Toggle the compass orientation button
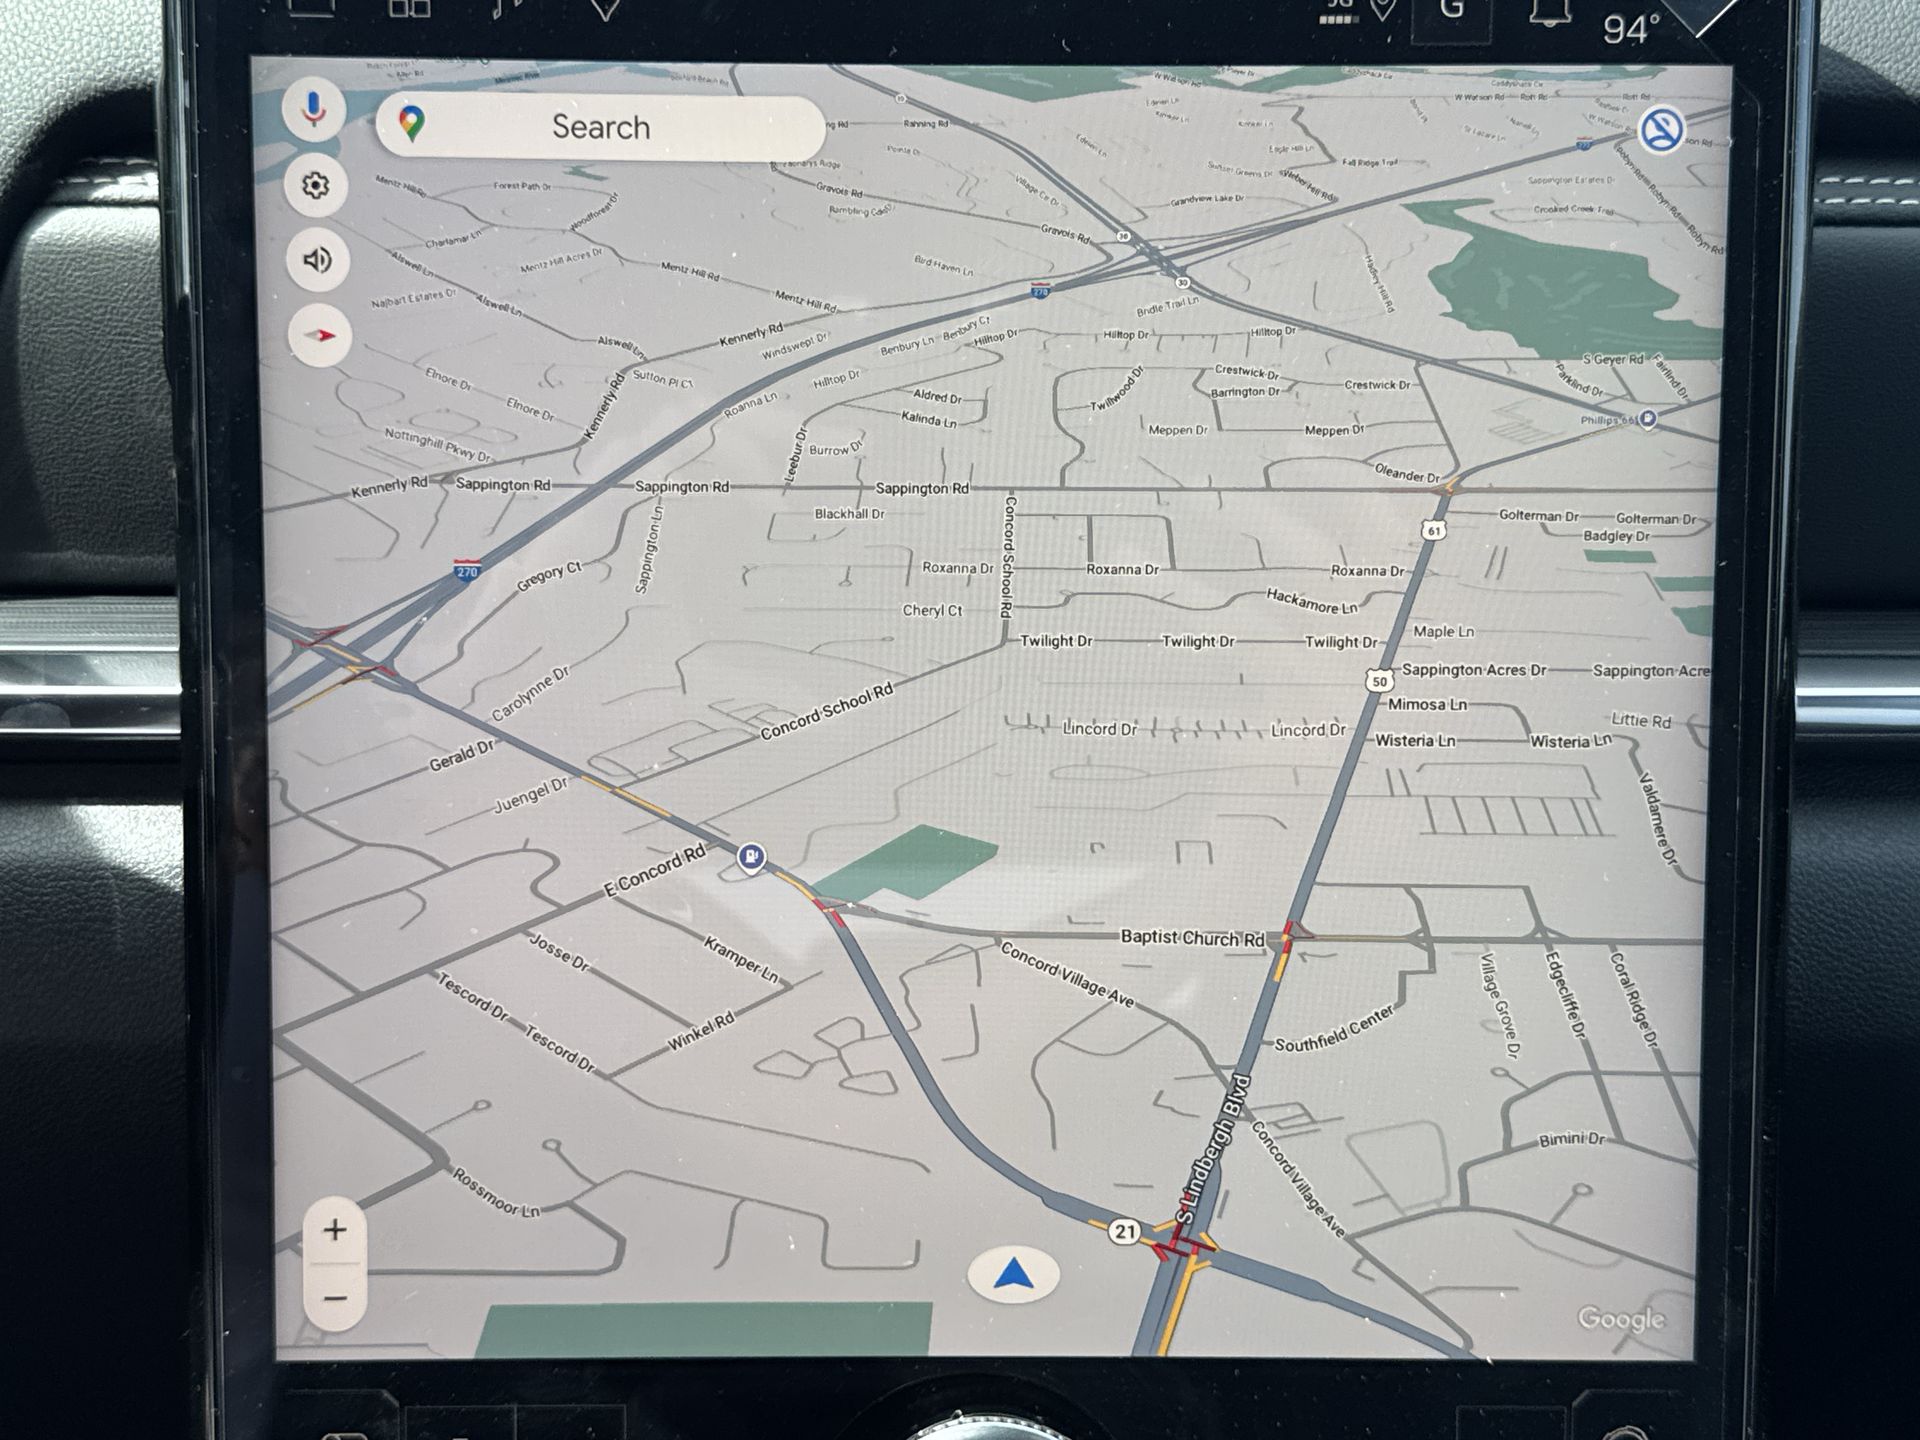 coord(320,336)
